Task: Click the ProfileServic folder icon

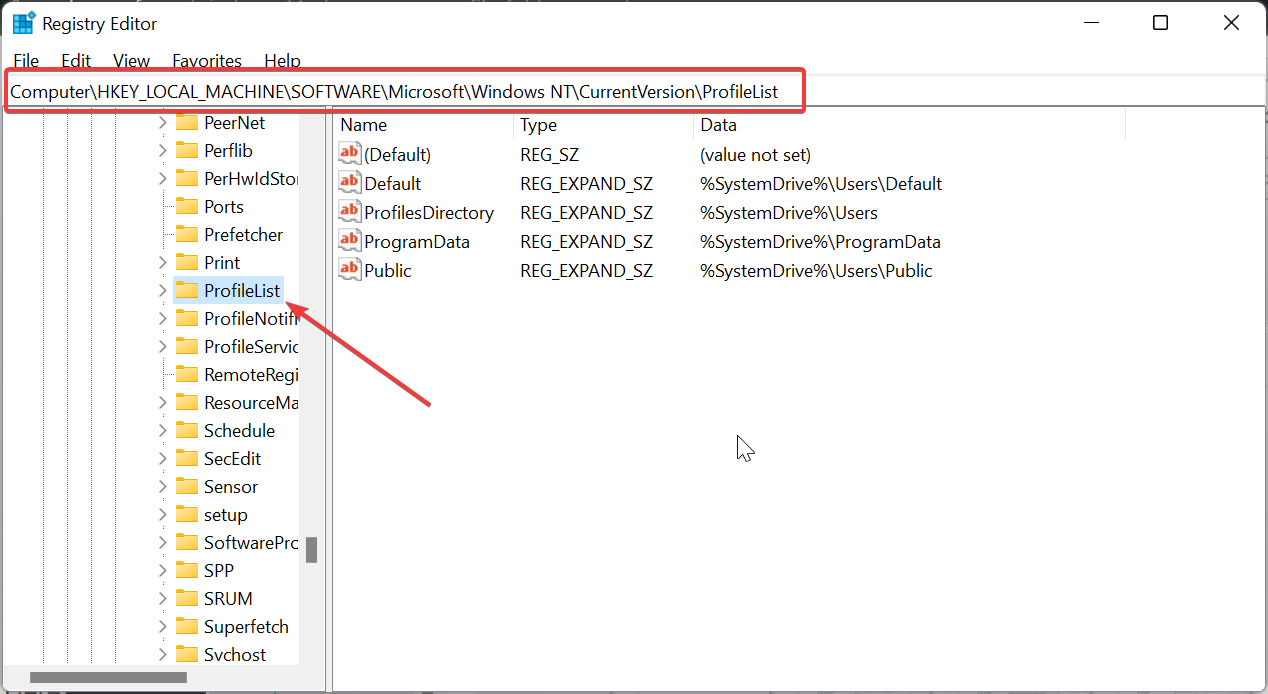Action: [187, 346]
